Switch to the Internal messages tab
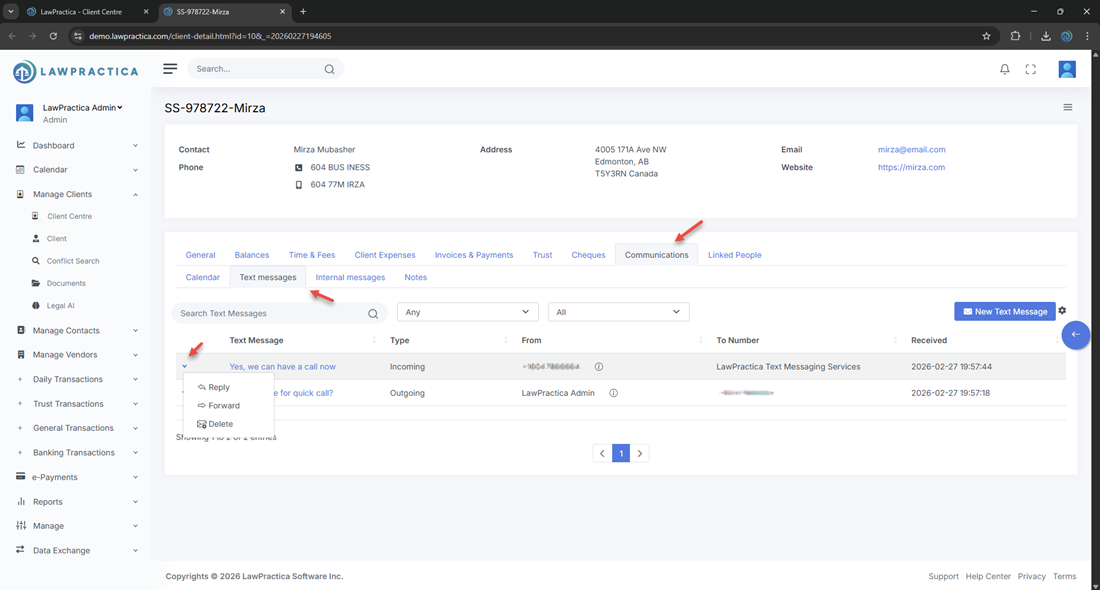 (350, 277)
